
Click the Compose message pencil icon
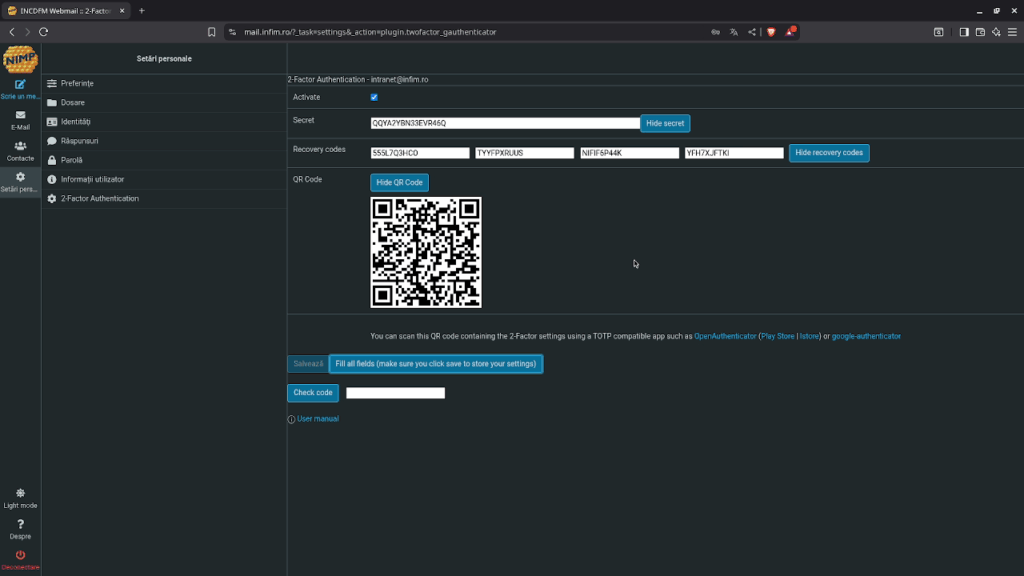click(20, 84)
